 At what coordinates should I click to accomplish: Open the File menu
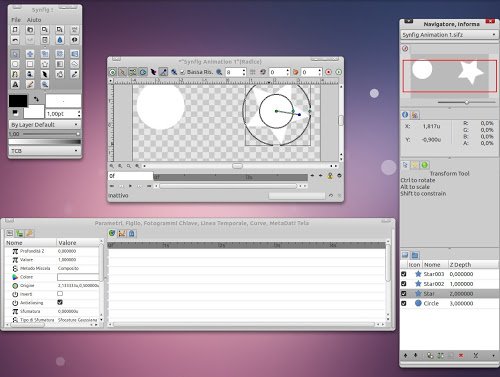[16, 20]
